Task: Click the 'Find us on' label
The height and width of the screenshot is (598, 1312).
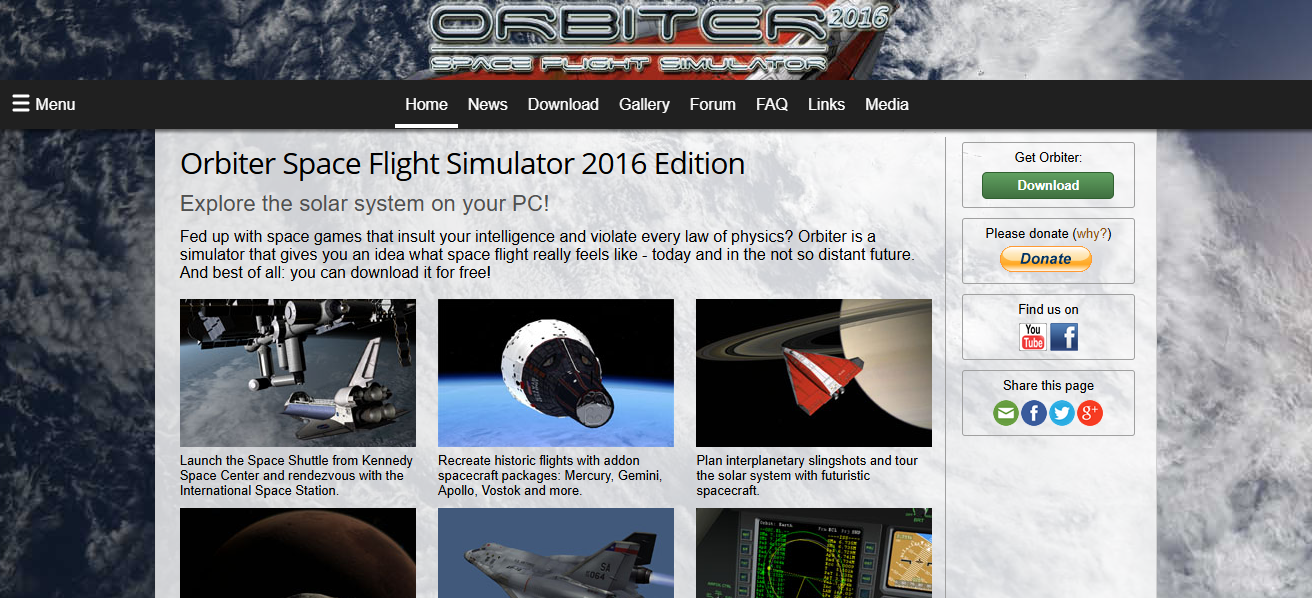Action: (1048, 309)
